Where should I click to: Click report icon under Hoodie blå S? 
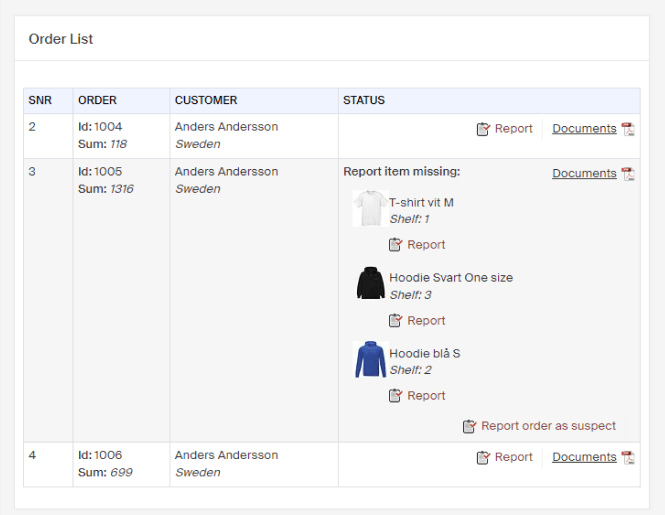pyautogui.click(x=395, y=396)
